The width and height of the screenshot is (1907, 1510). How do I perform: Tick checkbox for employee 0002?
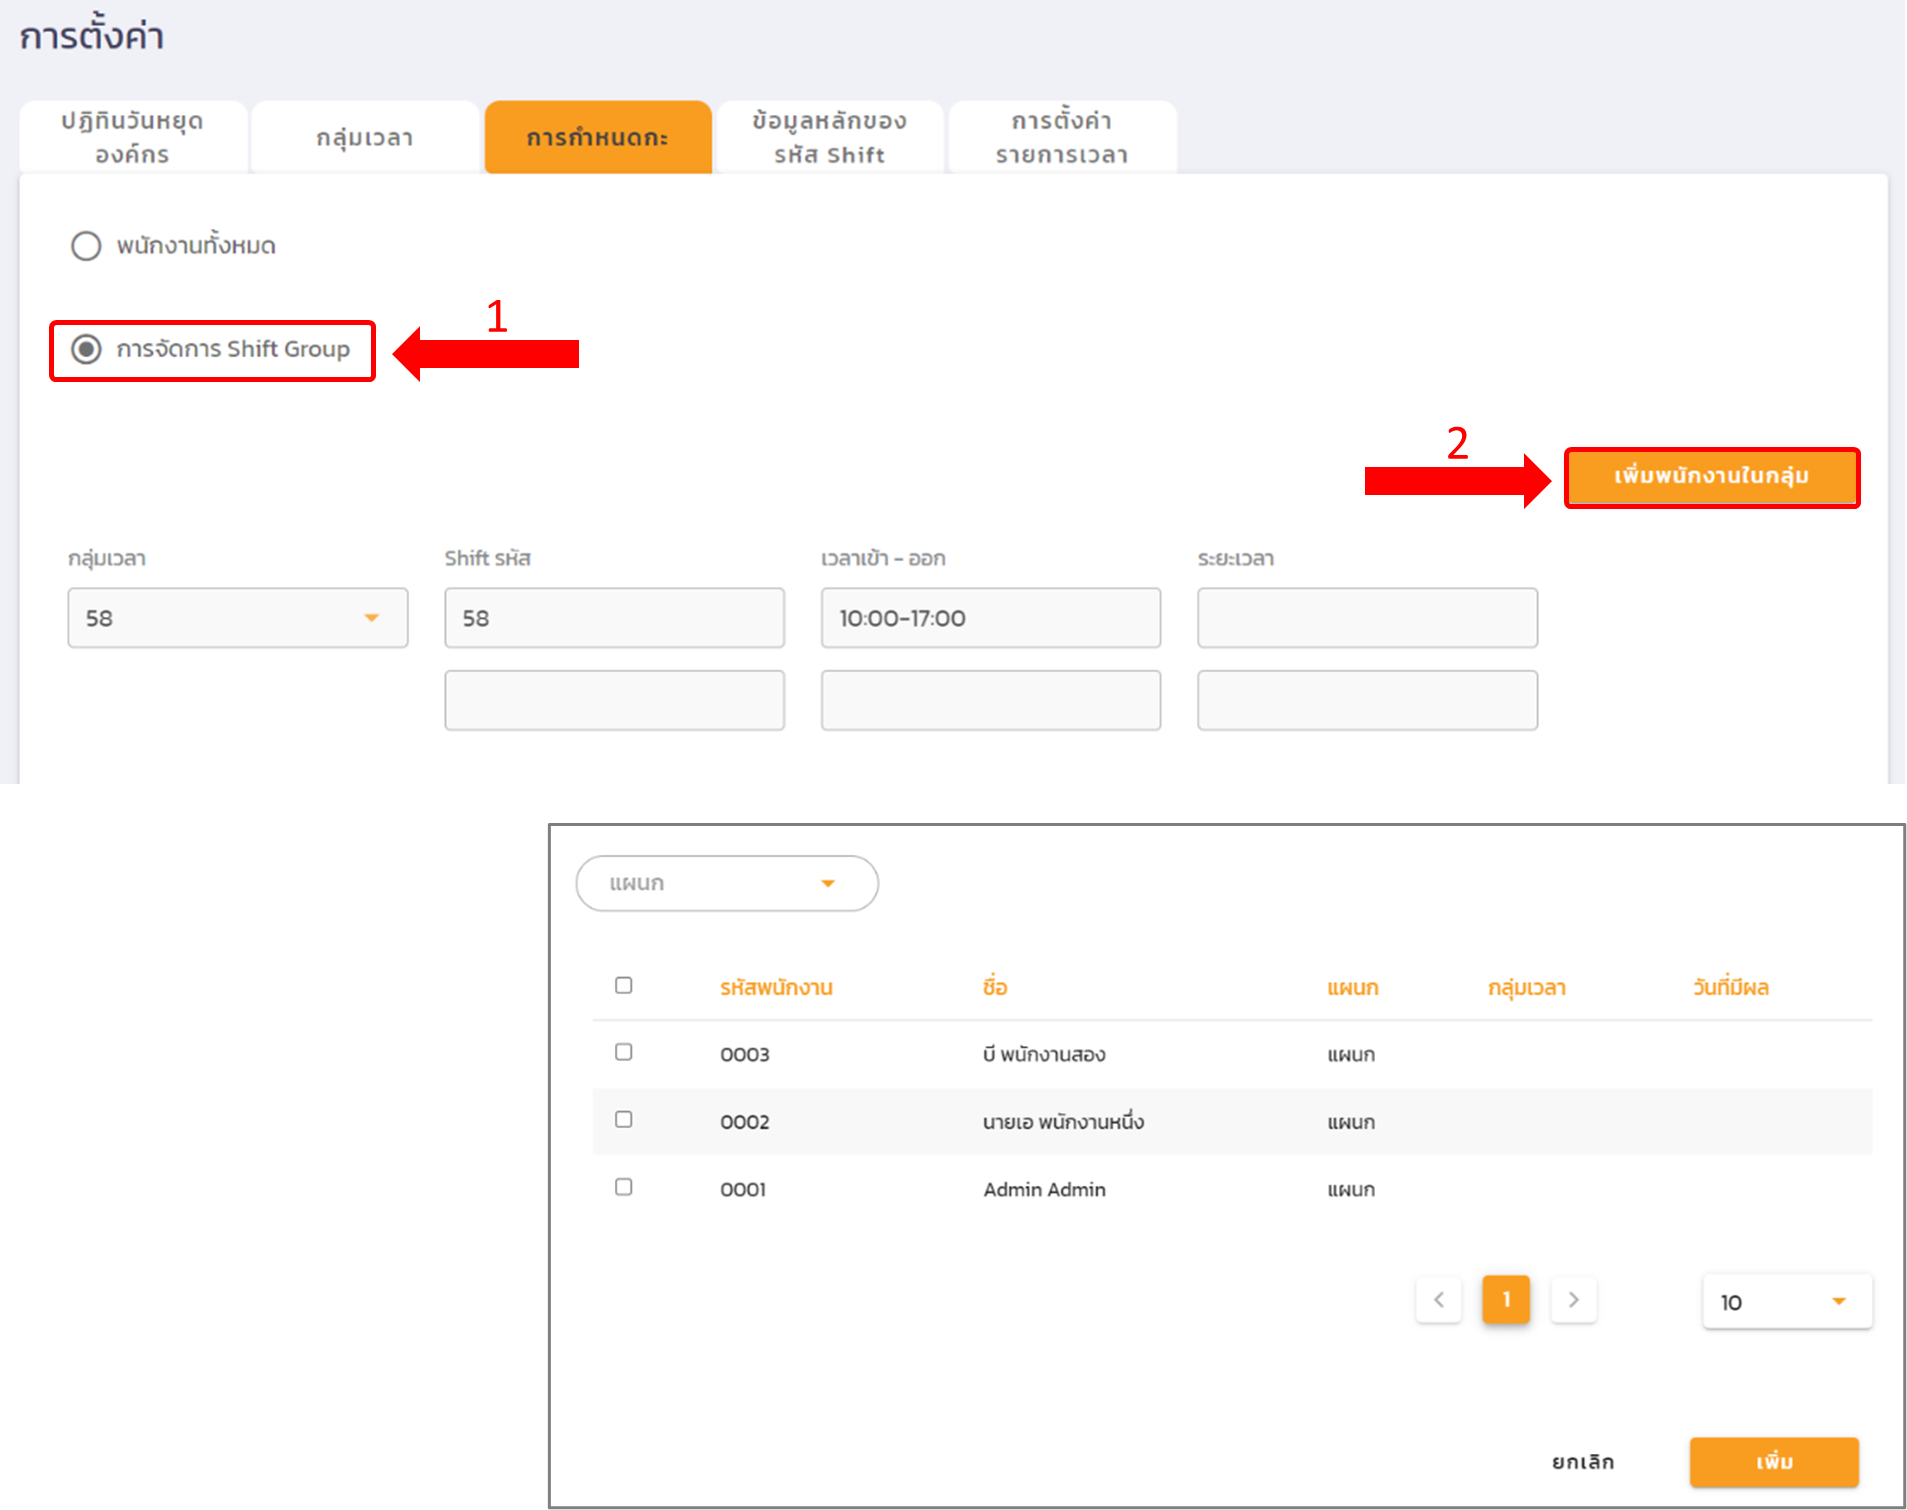[x=624, y=1120]
